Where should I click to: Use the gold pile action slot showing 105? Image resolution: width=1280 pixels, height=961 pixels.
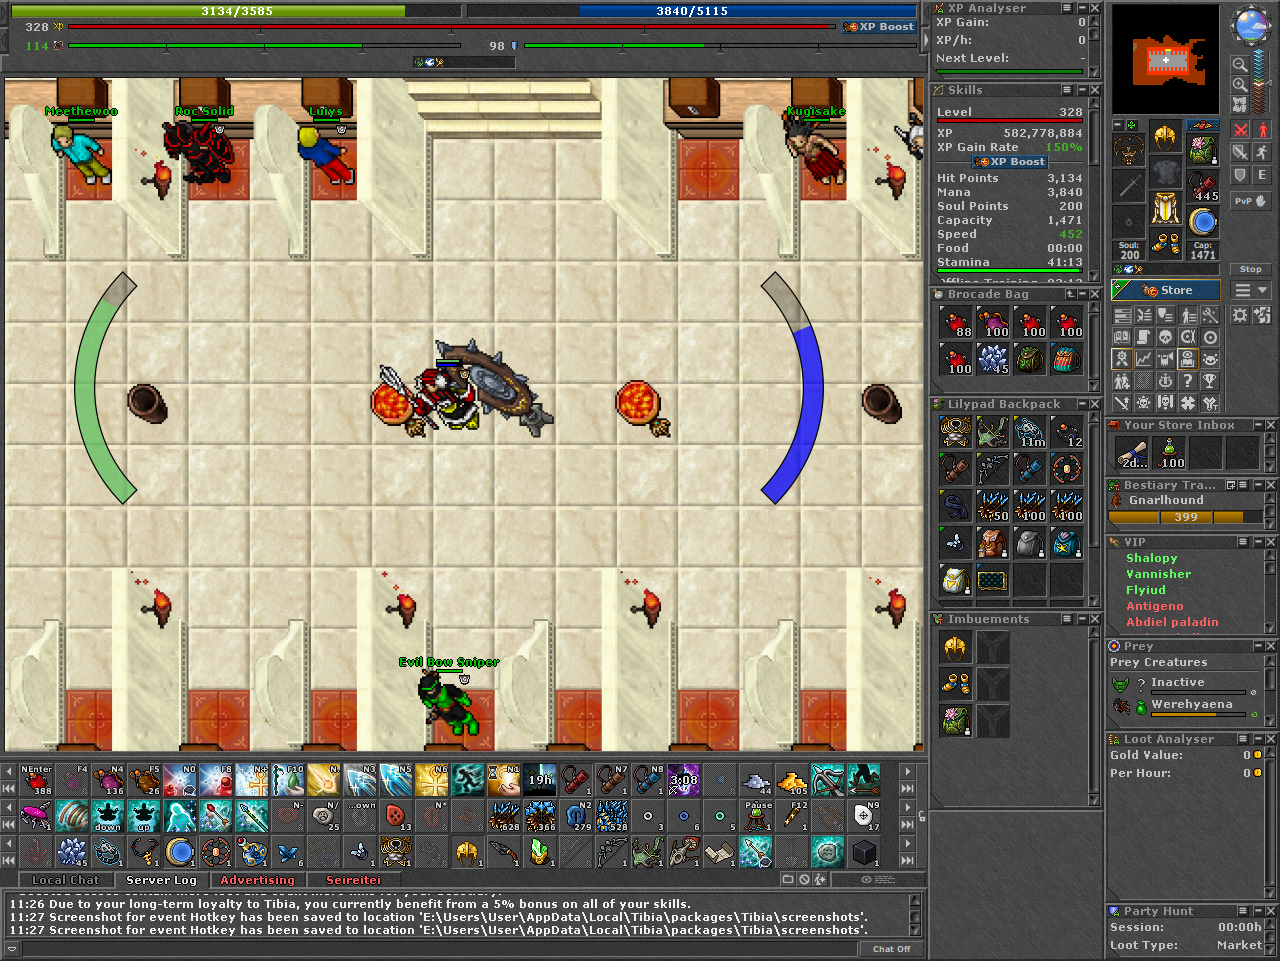[792, 780]
